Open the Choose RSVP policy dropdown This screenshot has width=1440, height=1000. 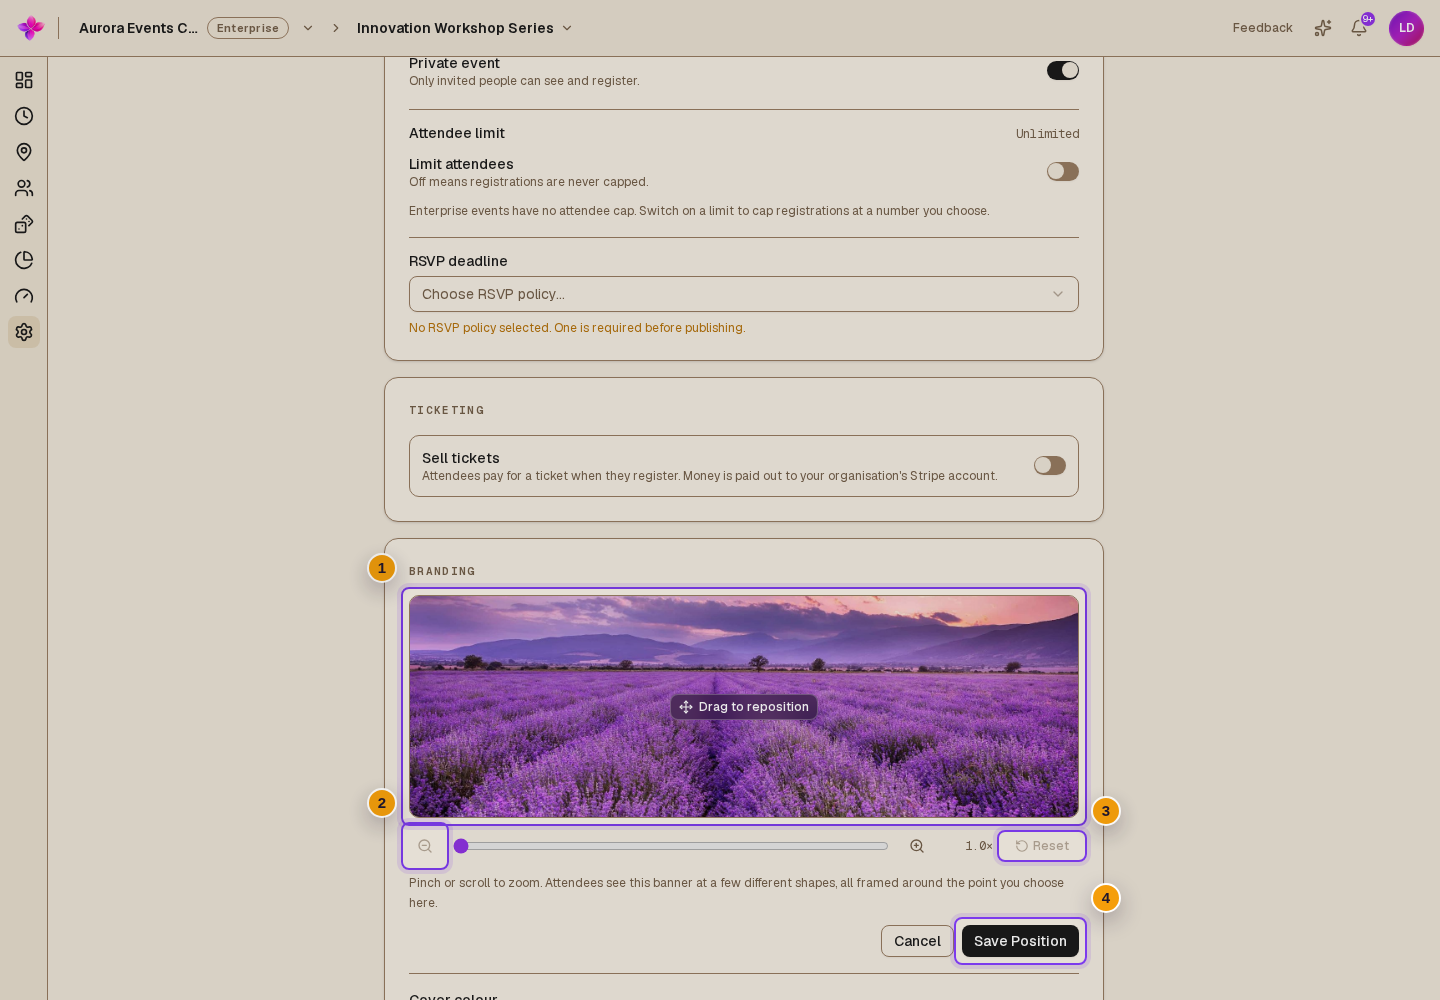744,294
